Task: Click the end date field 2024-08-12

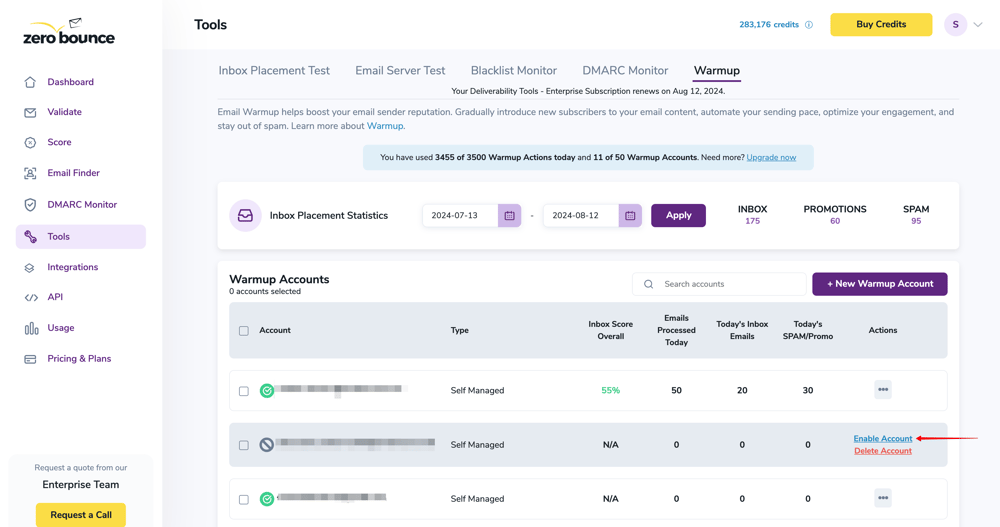Action: pos(581,216)
